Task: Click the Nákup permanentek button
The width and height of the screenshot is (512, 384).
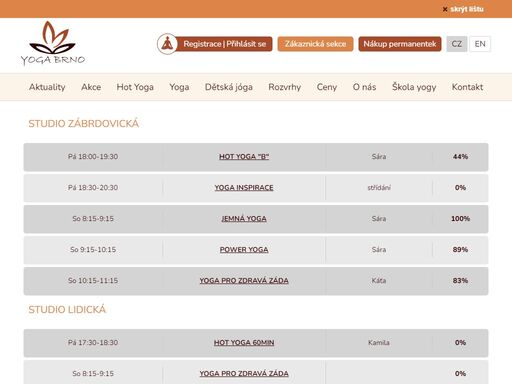Action: pos(400,44)
